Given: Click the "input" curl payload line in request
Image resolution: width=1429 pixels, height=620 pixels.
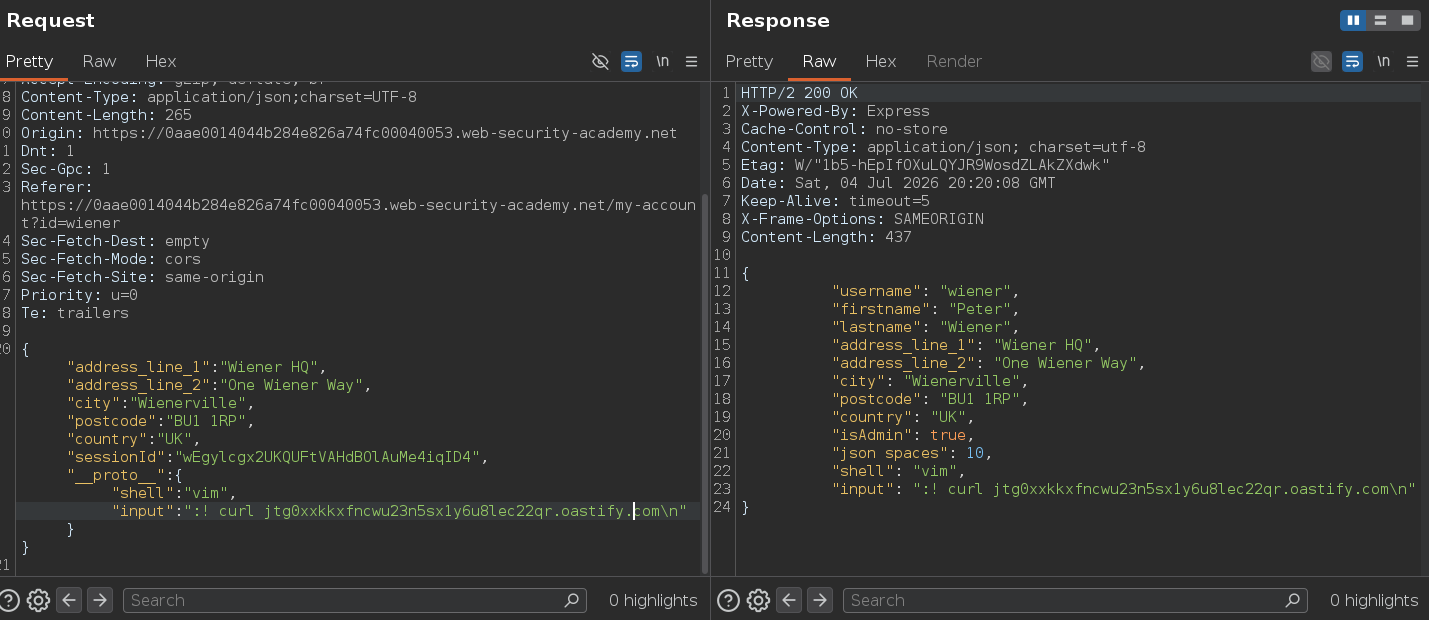Looking at the screenshot, I should click(x=399, y=511).
